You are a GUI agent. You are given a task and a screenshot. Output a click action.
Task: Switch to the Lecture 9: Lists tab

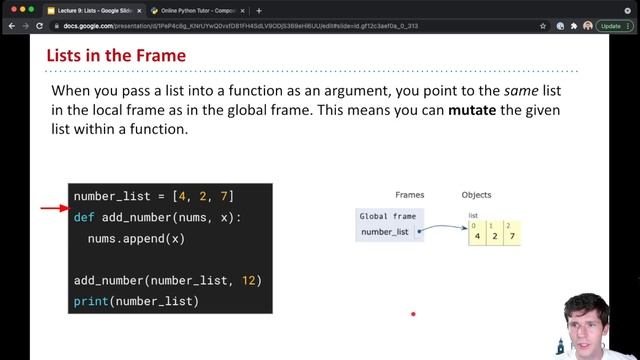94,11
